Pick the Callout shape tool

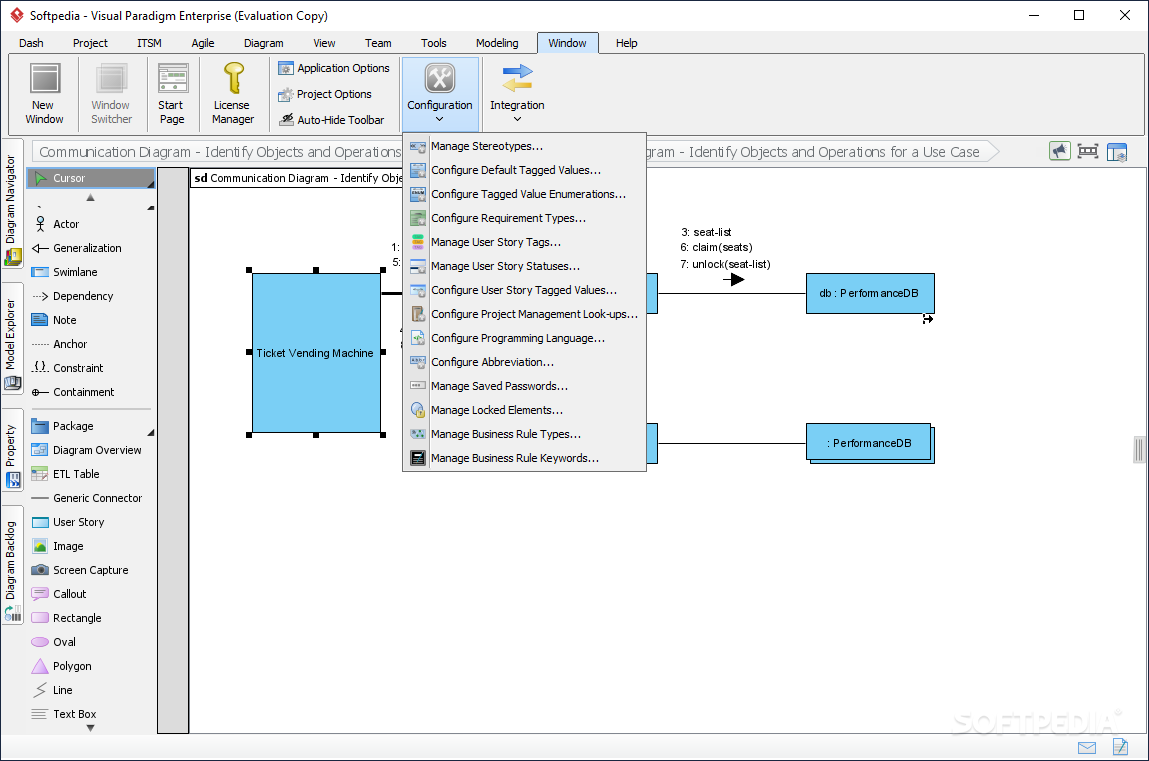(91, 594)
